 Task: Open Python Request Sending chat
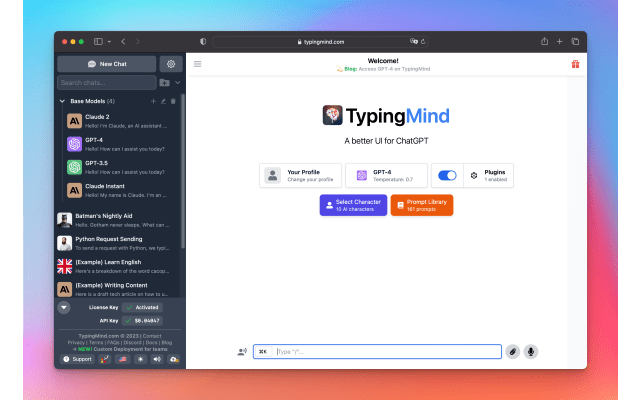click(118, 243)
